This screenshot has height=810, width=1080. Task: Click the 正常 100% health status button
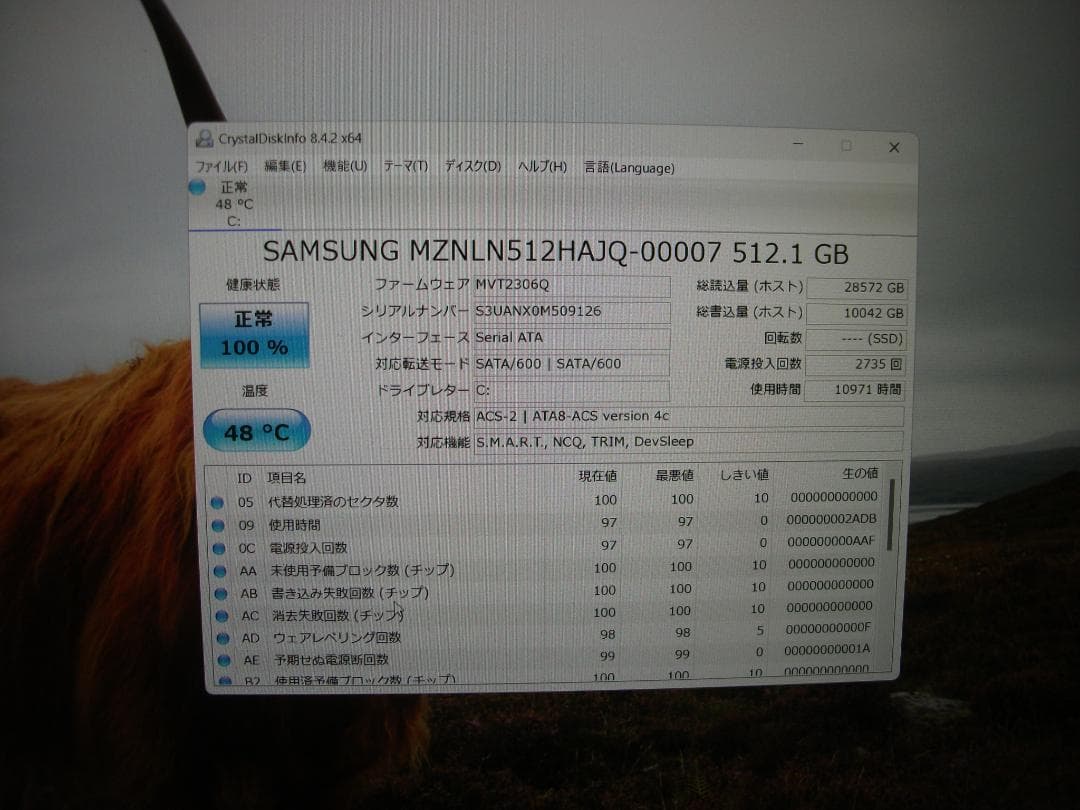(x=252, y=335)
